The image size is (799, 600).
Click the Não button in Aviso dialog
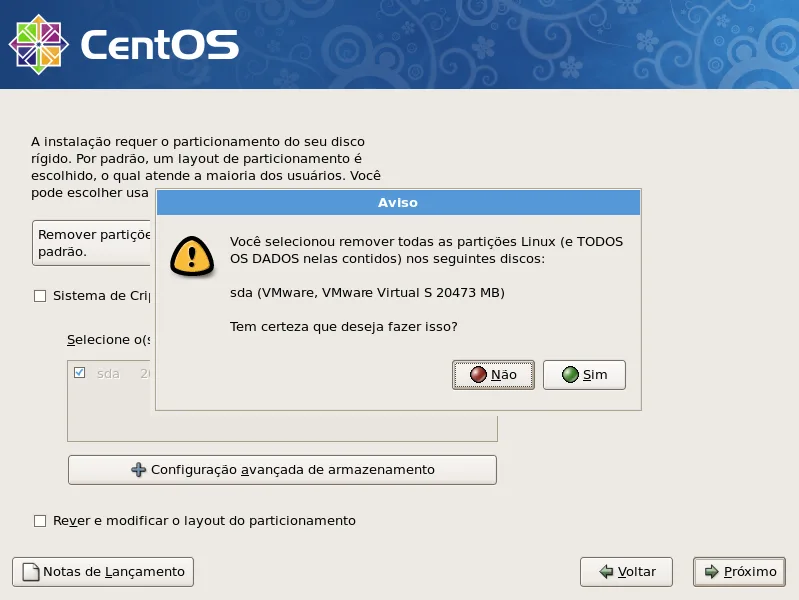(493, 375)
